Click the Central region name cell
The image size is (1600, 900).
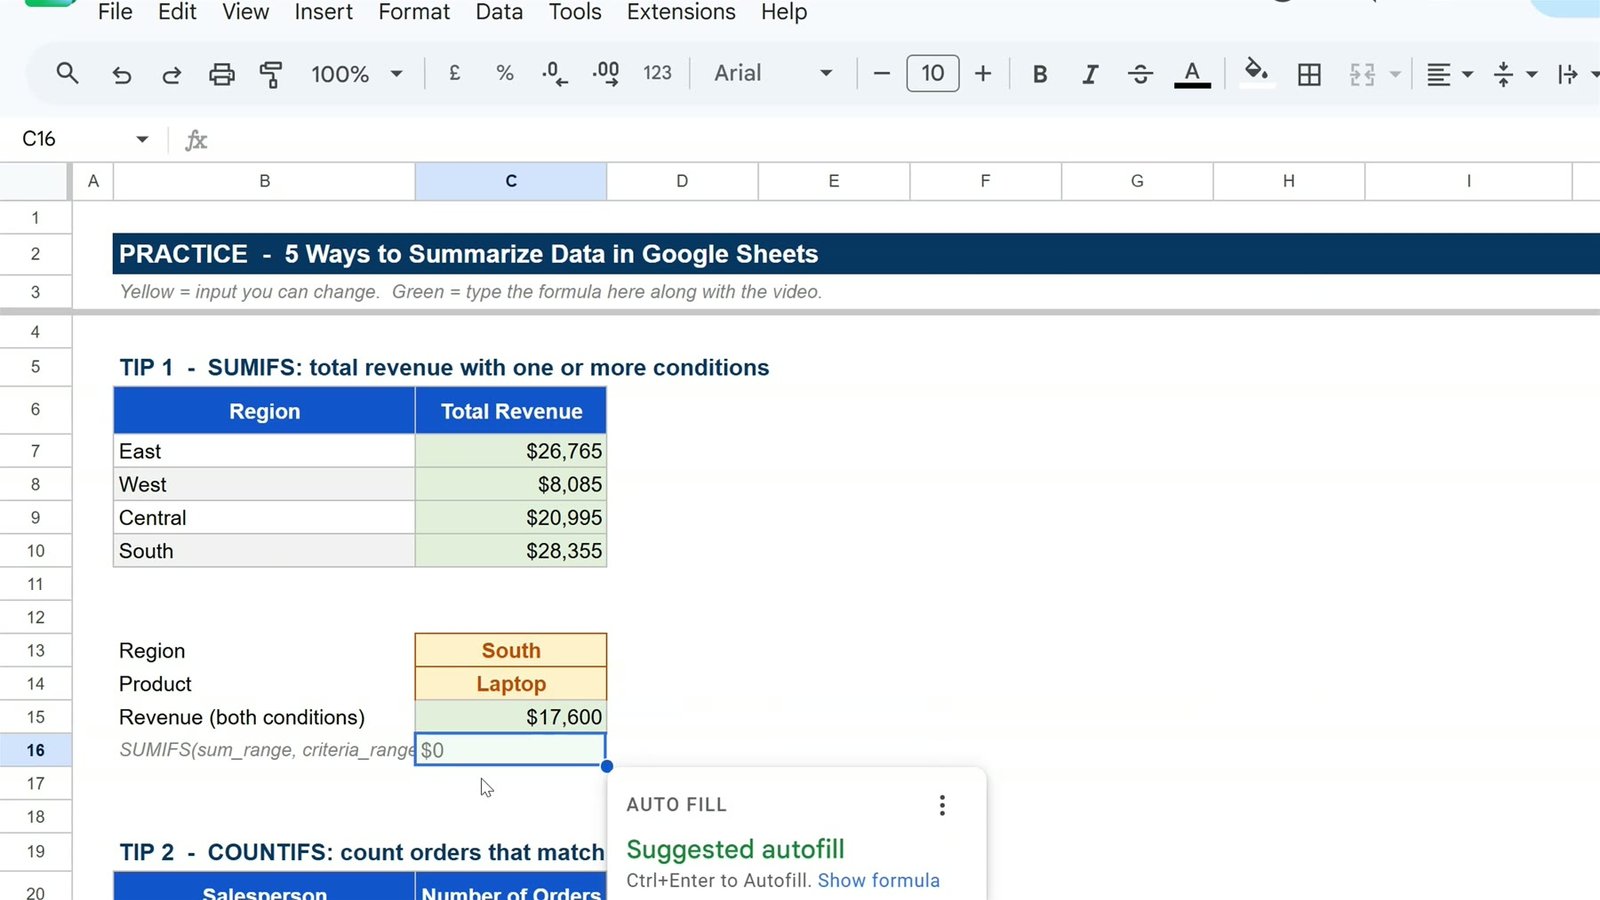click(x=264, y=517)
